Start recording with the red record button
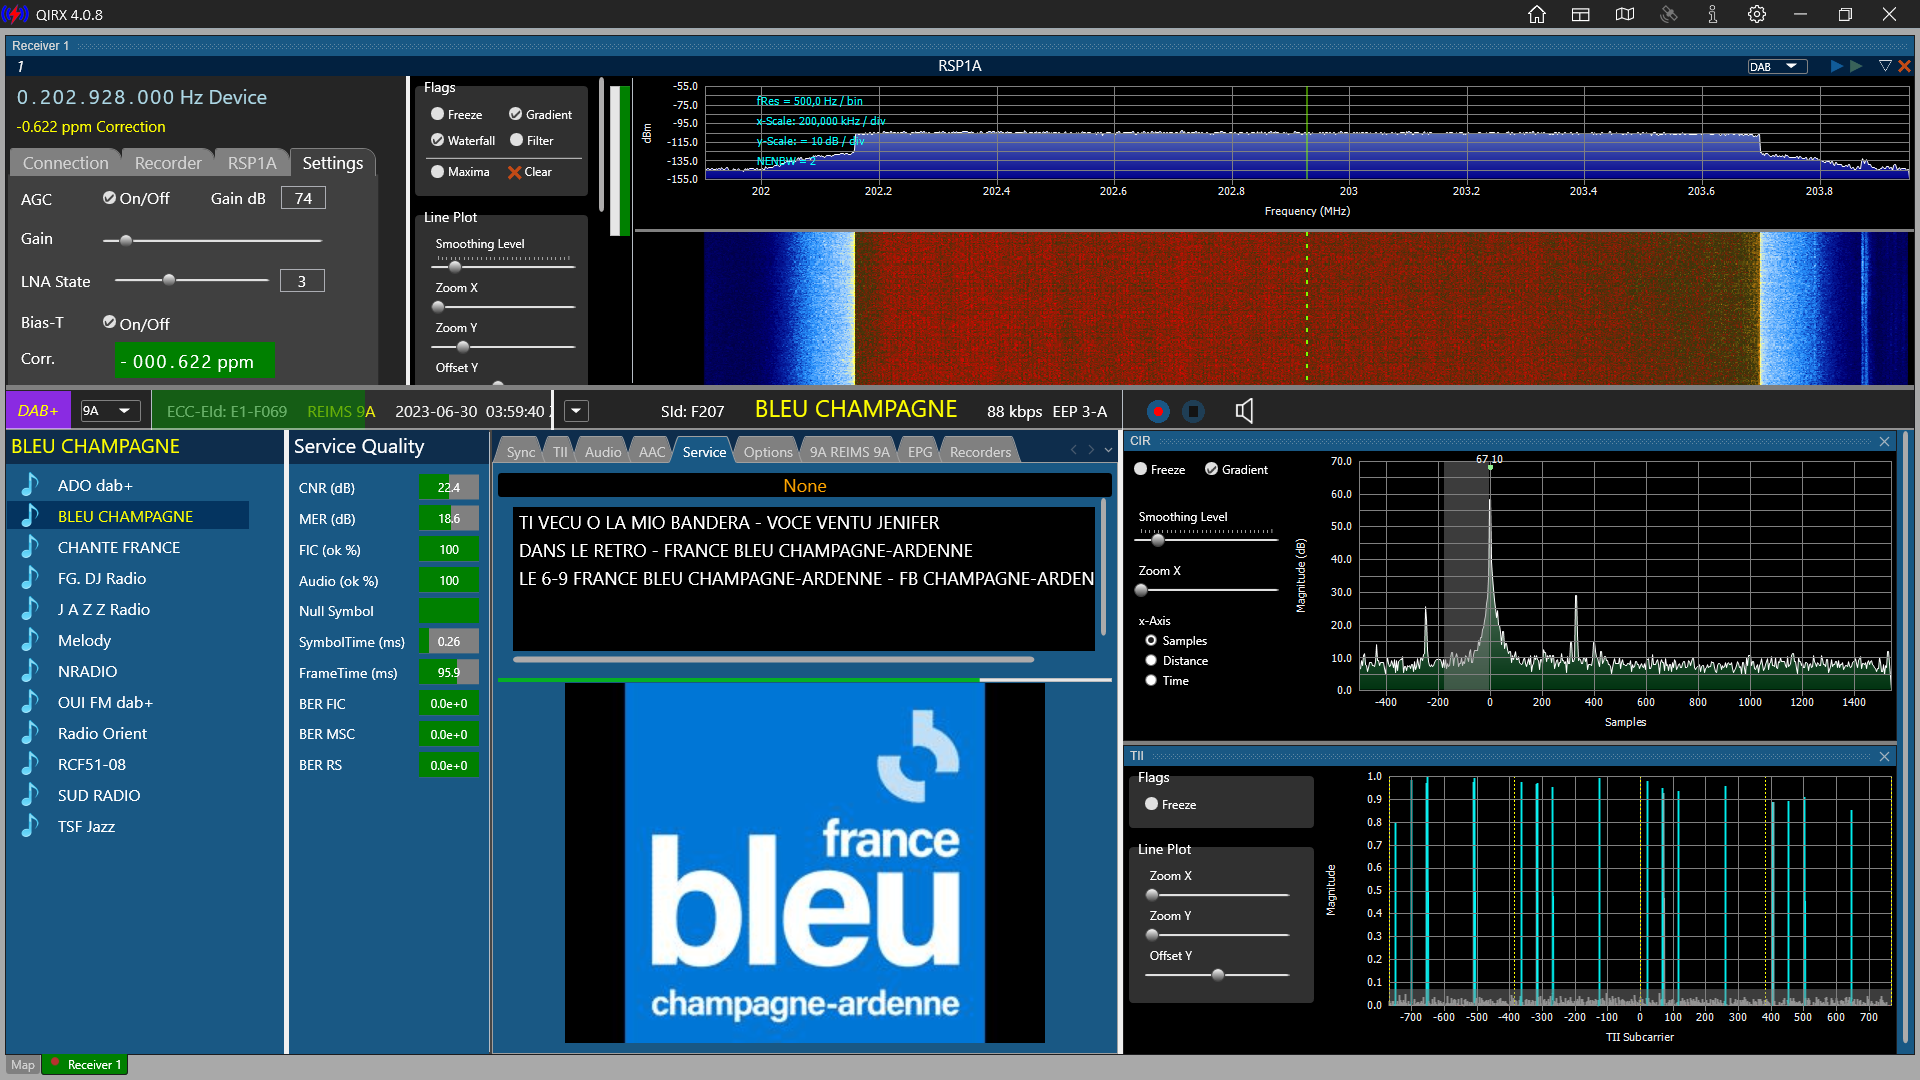Viewport: 1920px width, 1080px height. click(1158, 411)
